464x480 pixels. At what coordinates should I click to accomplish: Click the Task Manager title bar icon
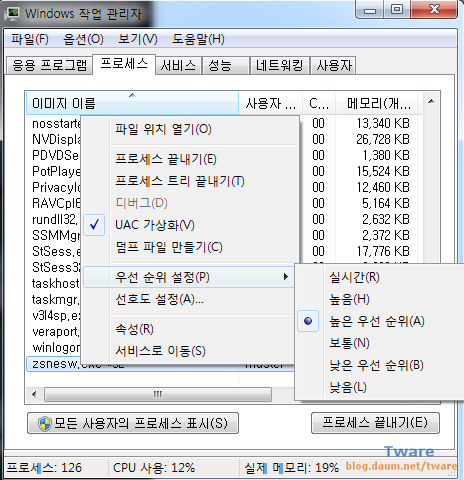click(x=13, y=14)
